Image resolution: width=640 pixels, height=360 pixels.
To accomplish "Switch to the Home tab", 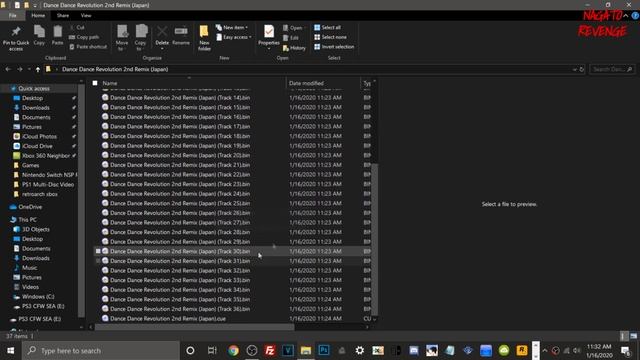I will 38,16.
